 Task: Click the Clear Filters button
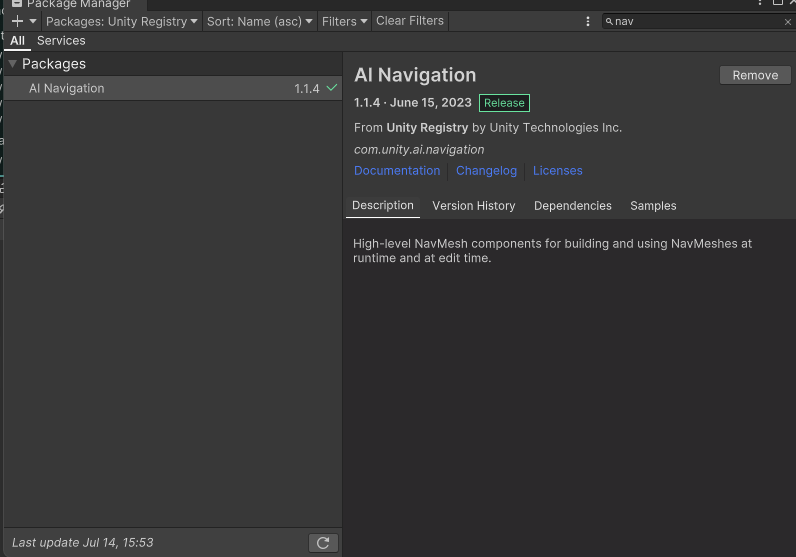[x=410, y=21]
